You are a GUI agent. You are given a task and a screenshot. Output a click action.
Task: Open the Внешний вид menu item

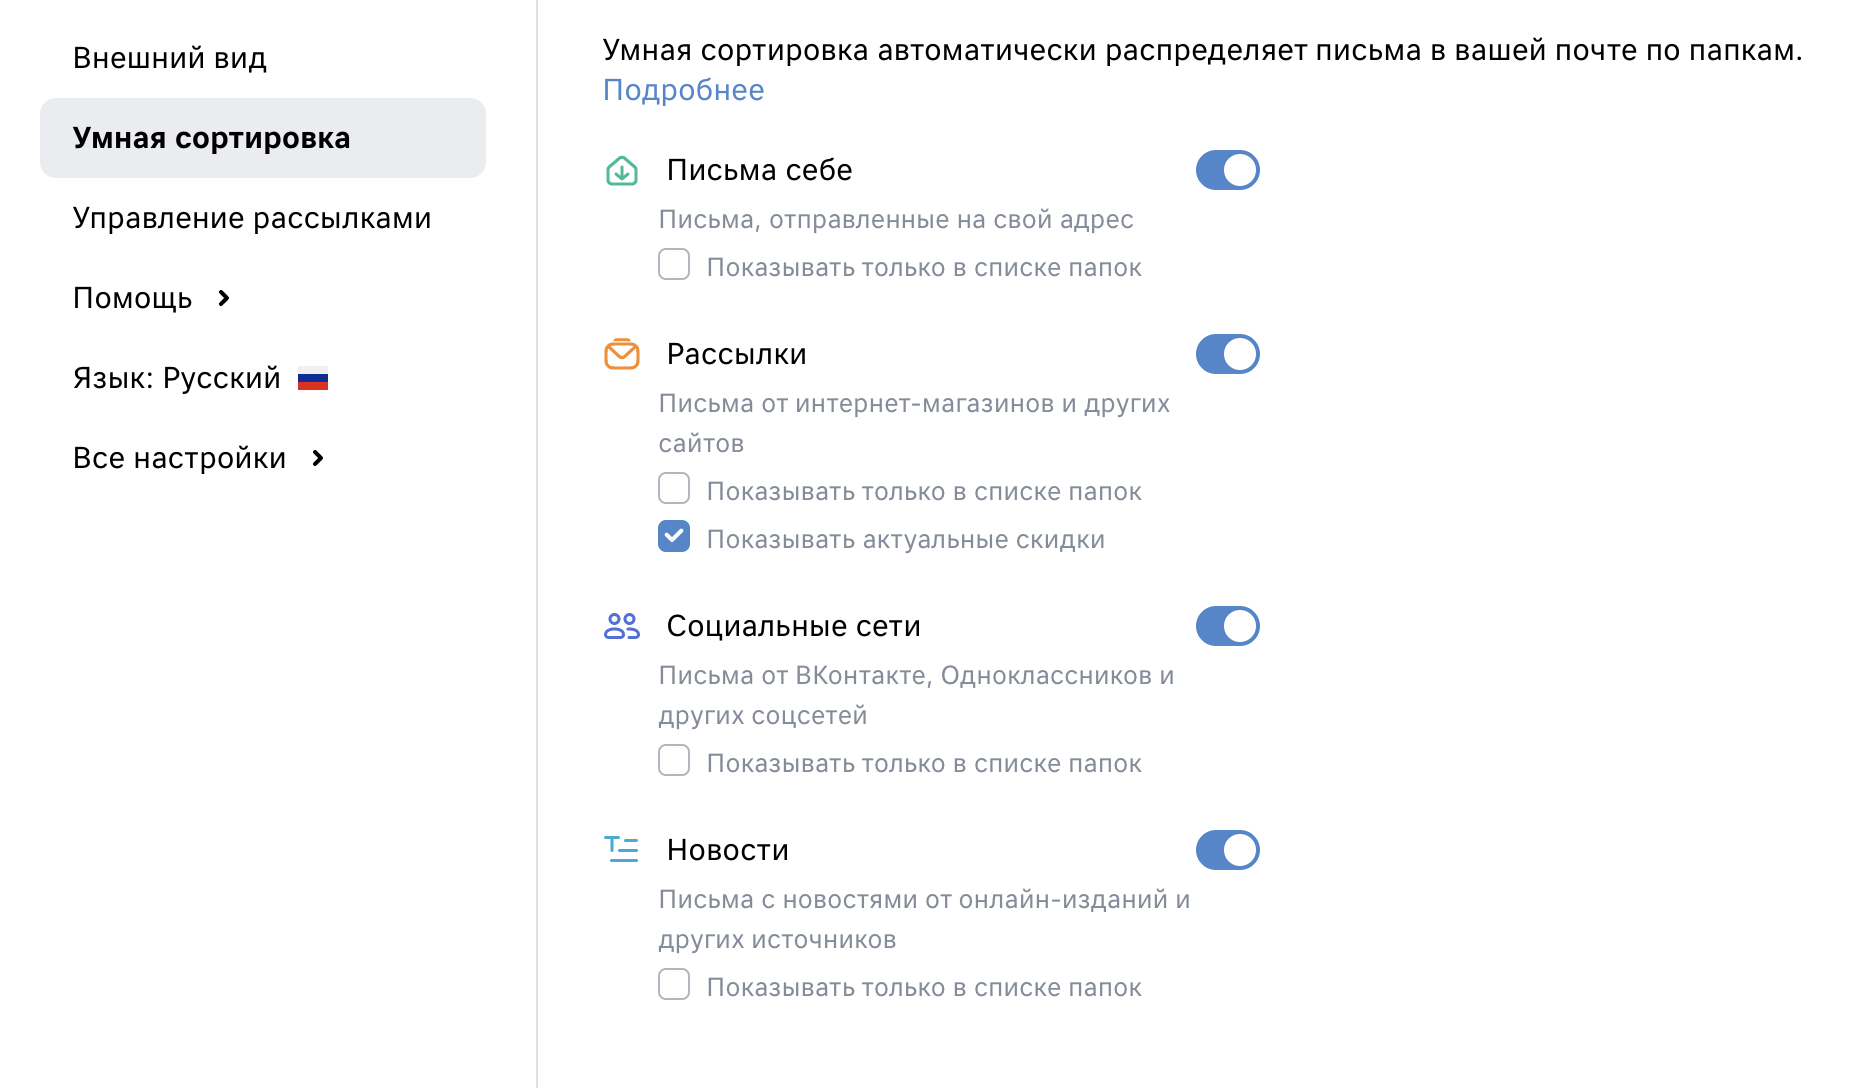pos(170,58)
